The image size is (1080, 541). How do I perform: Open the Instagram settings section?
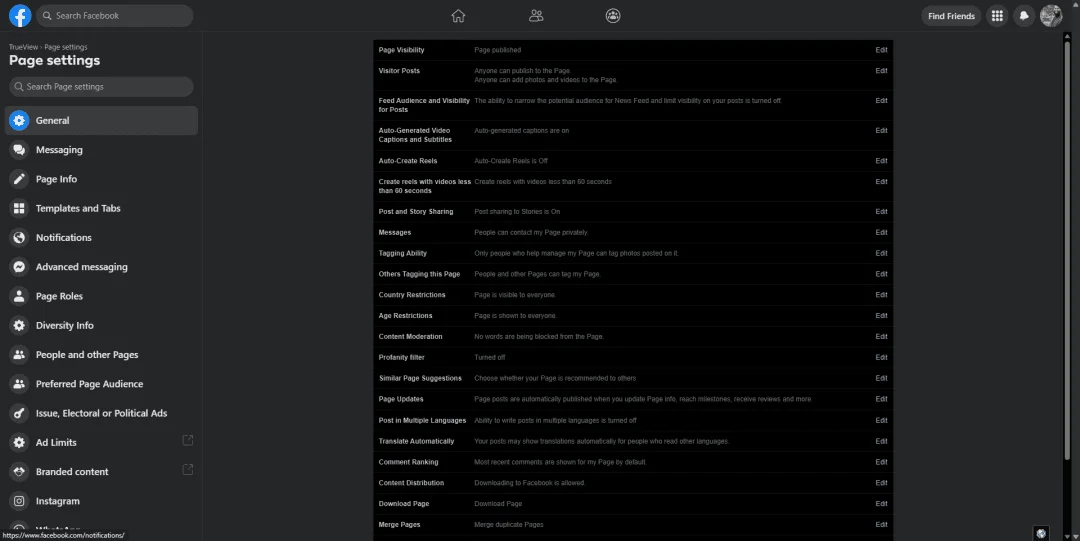click(x=101, y=501)
